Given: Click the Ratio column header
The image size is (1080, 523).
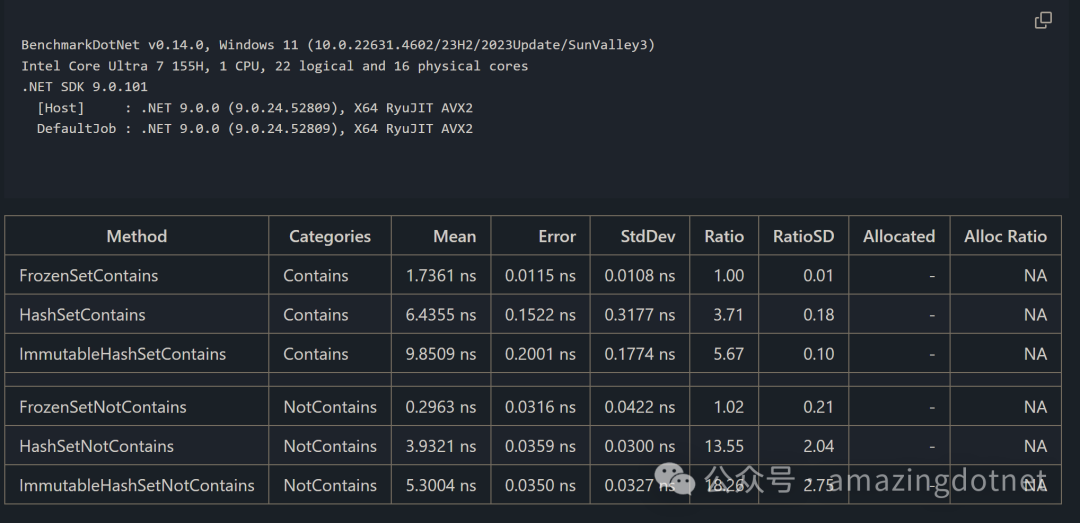Looking at the screenshot, I should [x=724, y=236].
